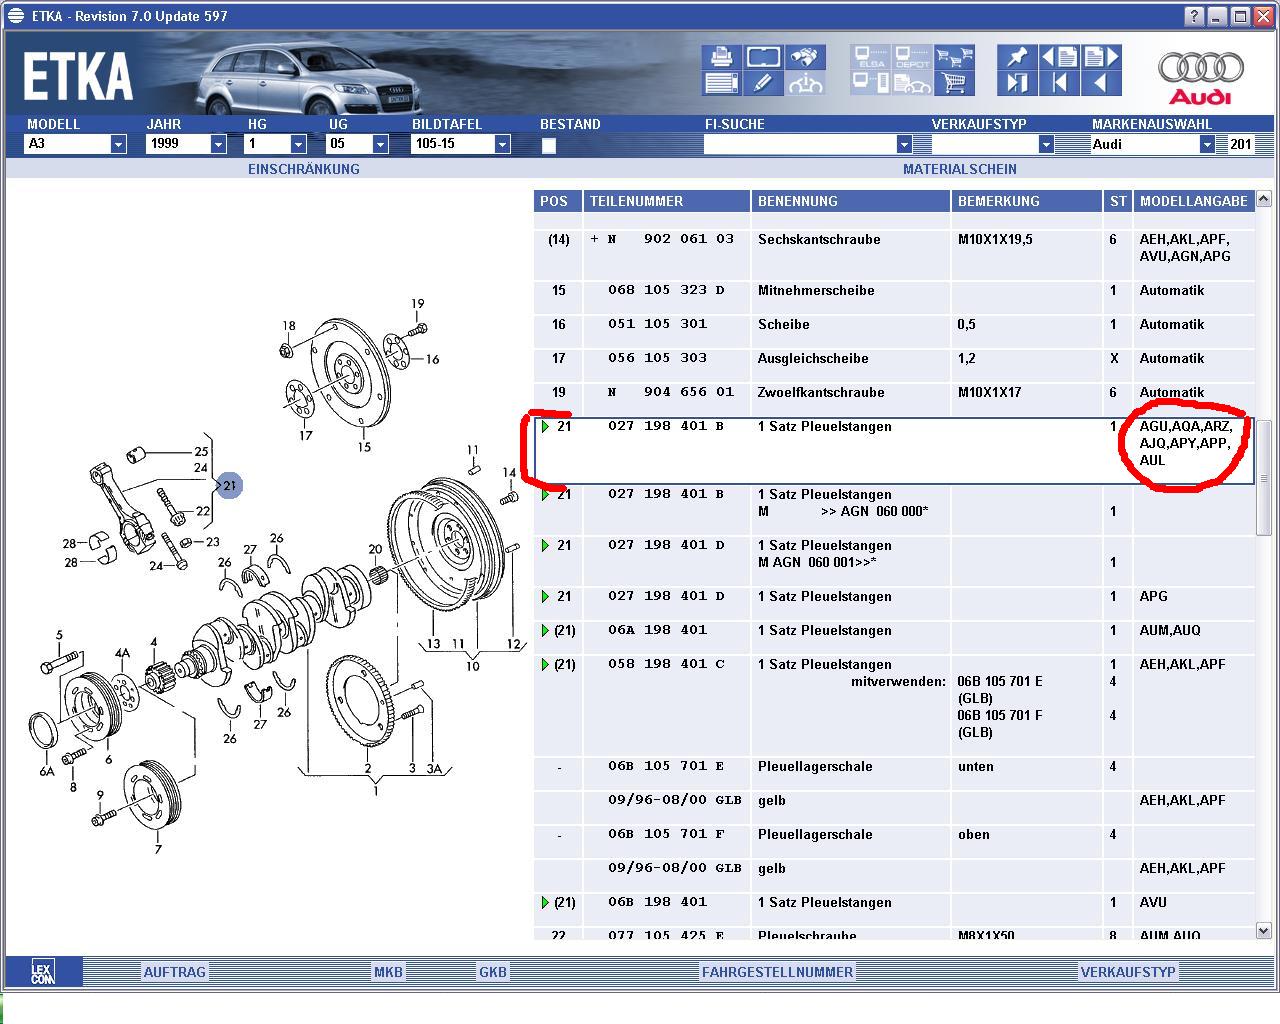Viewport: 1280px width, 1024px height.
Task: Click the BENENNUNG column header
Action: click(x=851, y=201)
